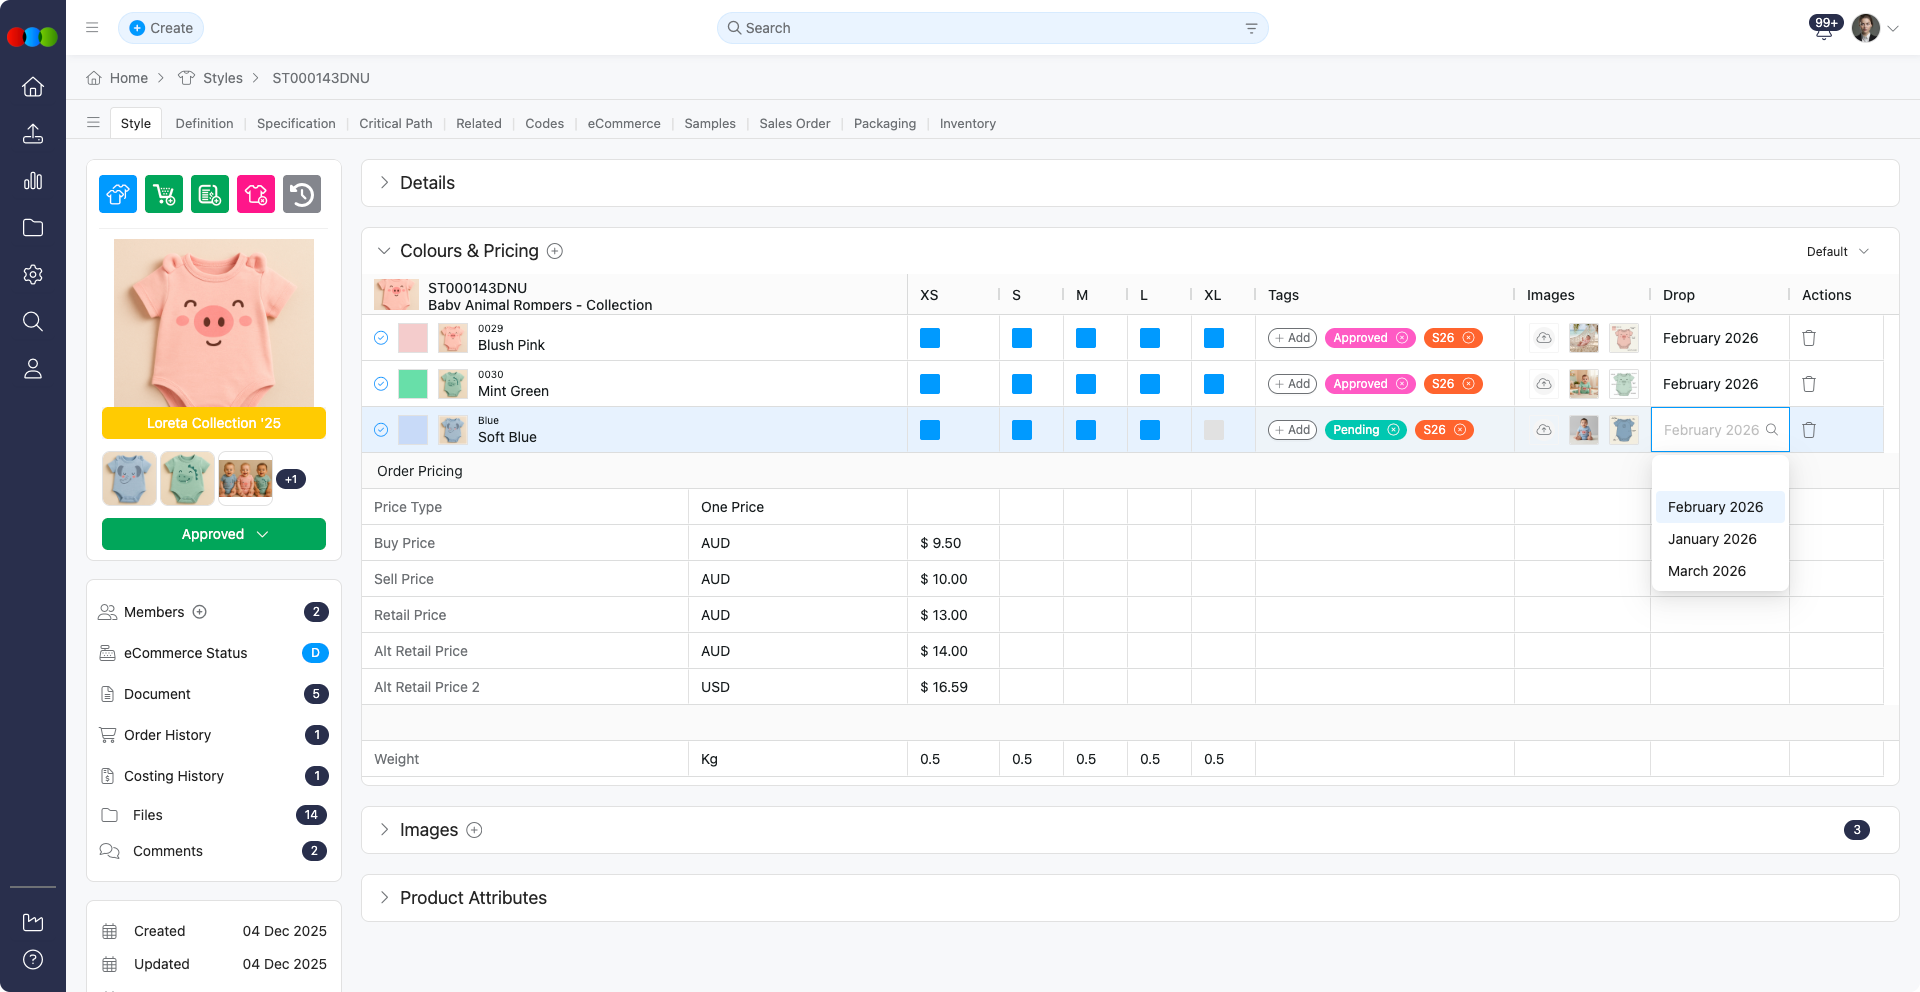
Task: Create a costing with the green document icon
Action: 210,194
